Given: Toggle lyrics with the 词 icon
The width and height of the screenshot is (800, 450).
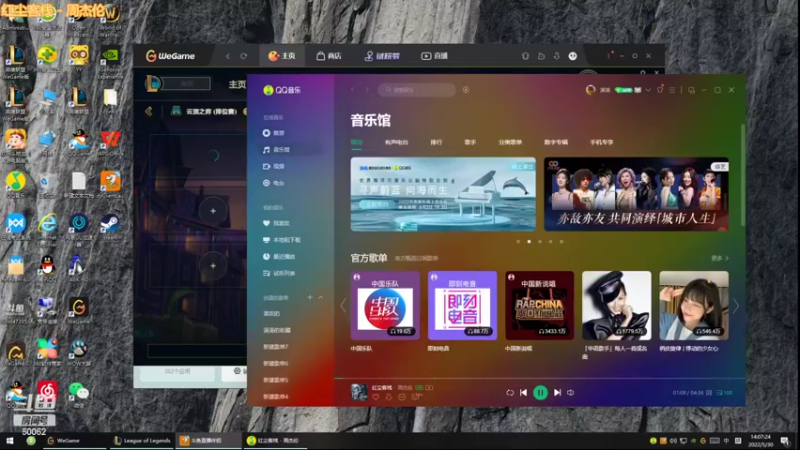Looking at the screenshot, I should coord(709,393).
